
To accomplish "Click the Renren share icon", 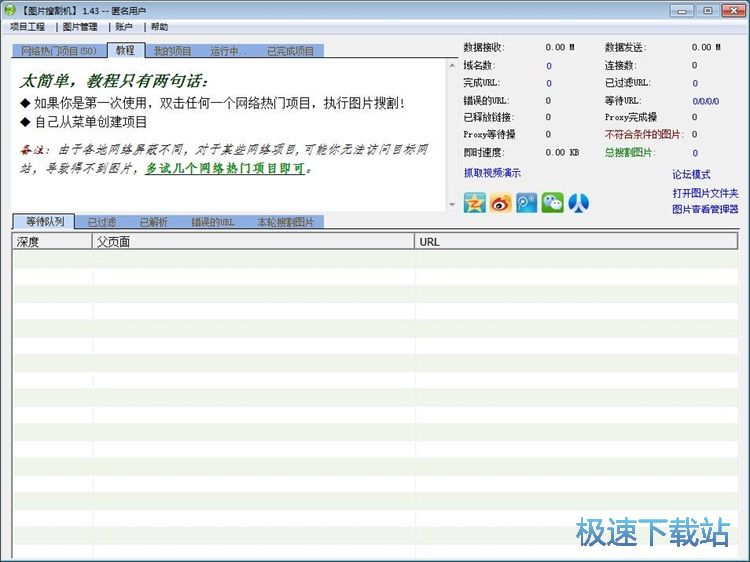I will point(578,203).
